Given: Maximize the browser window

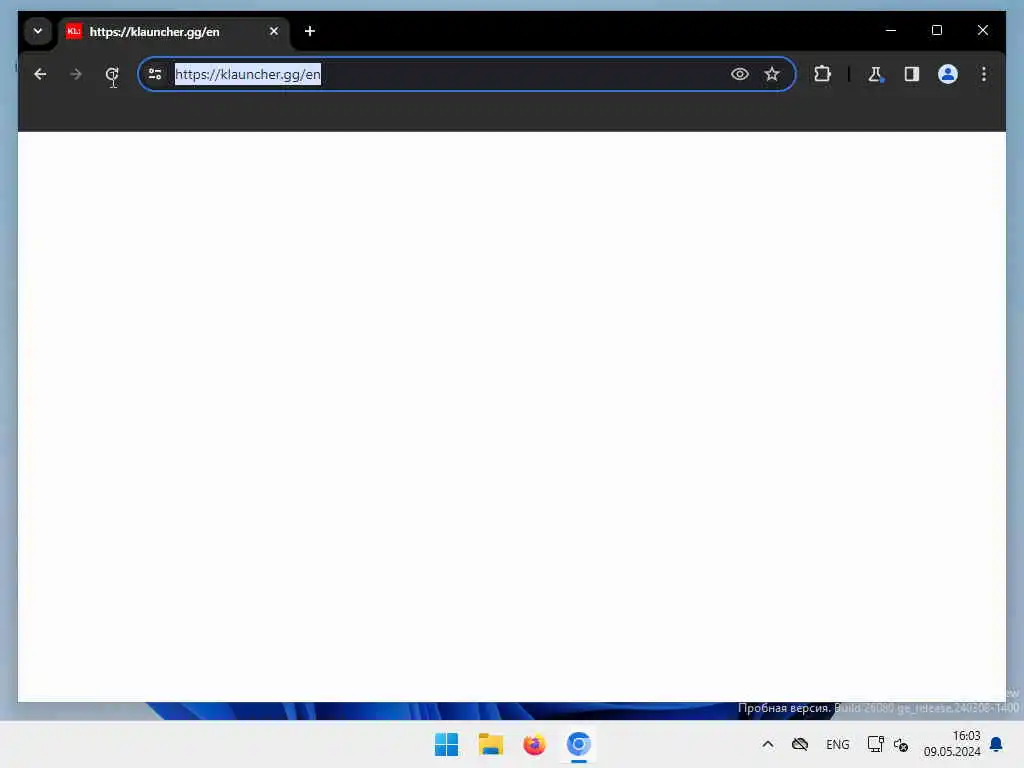Looking at the screenshot, I should coord(936,31).
